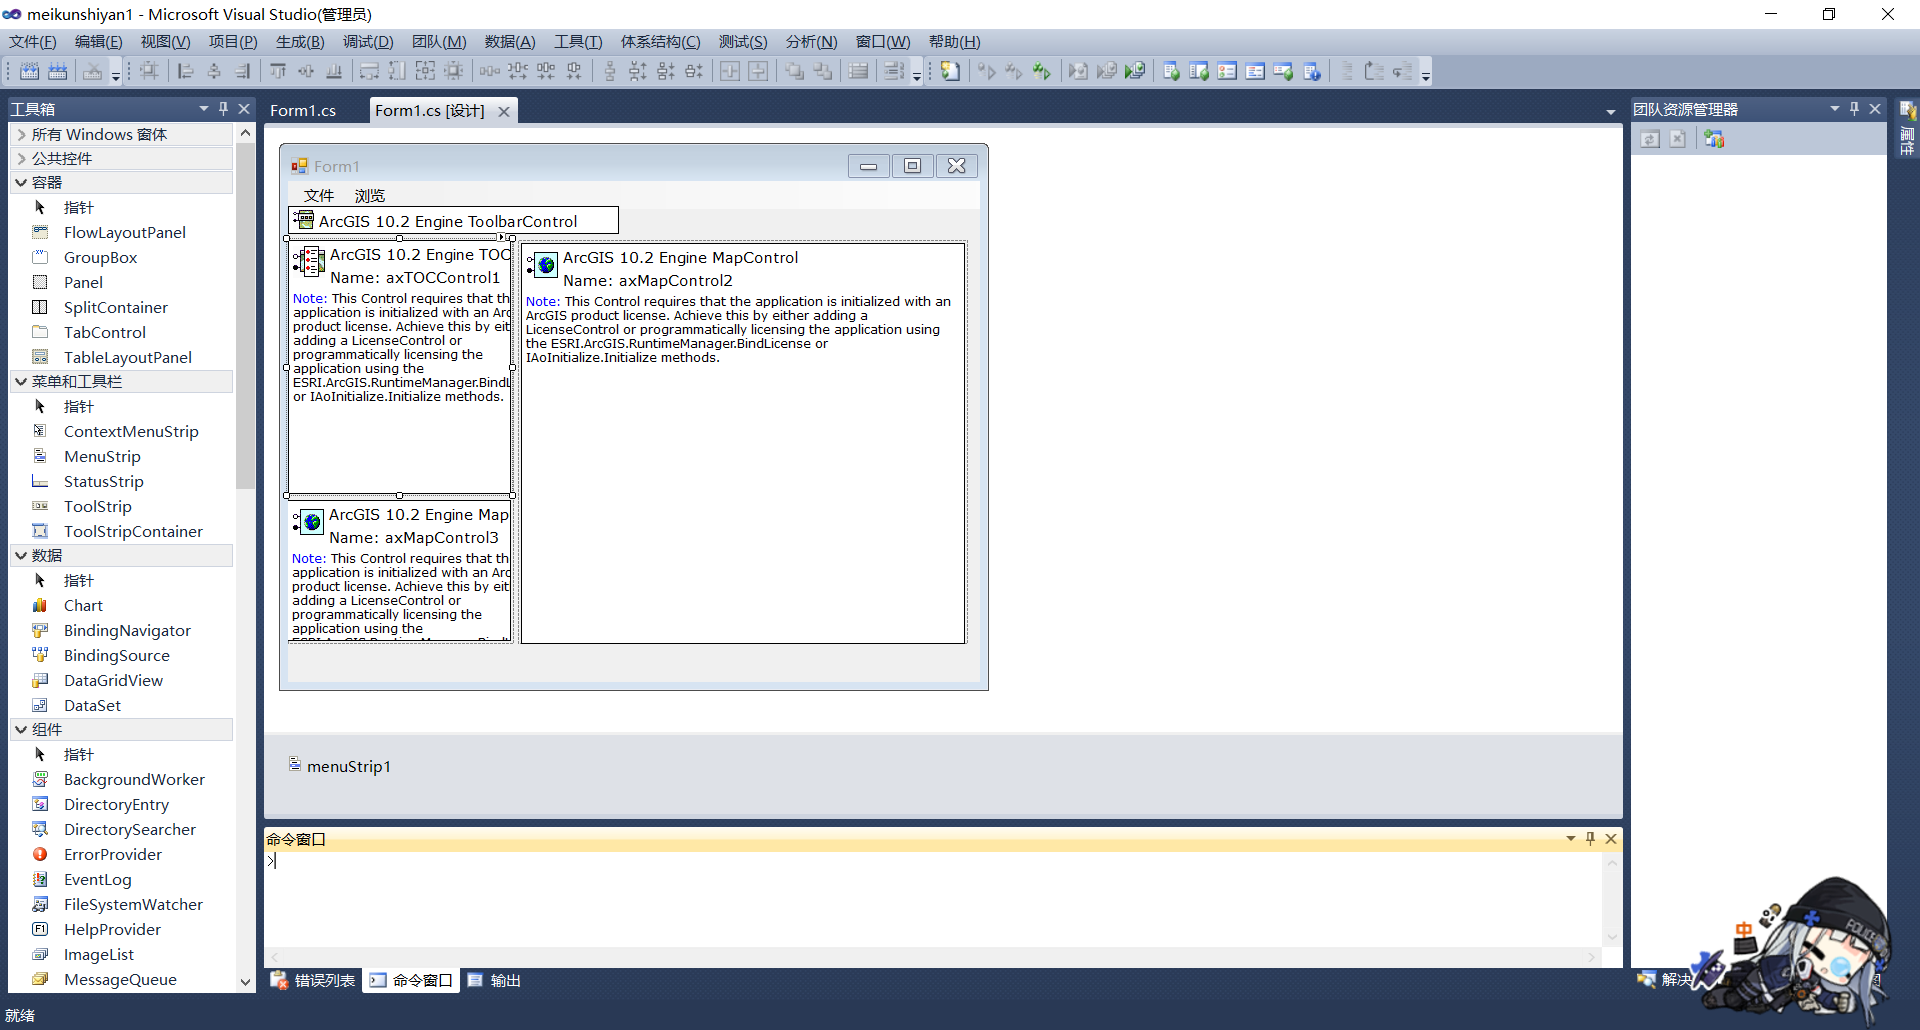
Task: Click the Size to Grid icon
Action: 453,71
